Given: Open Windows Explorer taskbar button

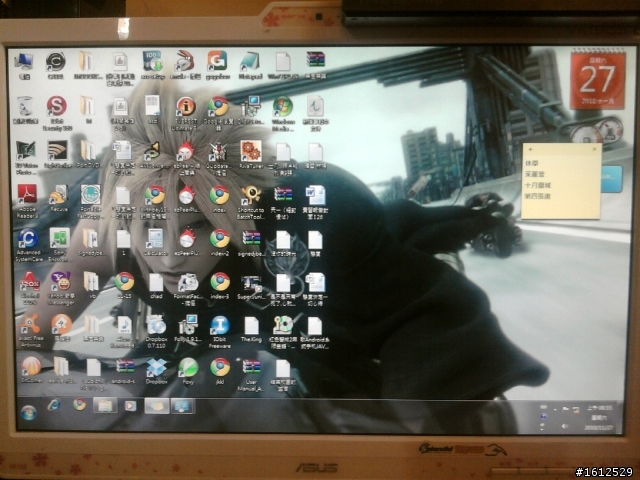Looking at the screenshot, I should coord(105,406).
